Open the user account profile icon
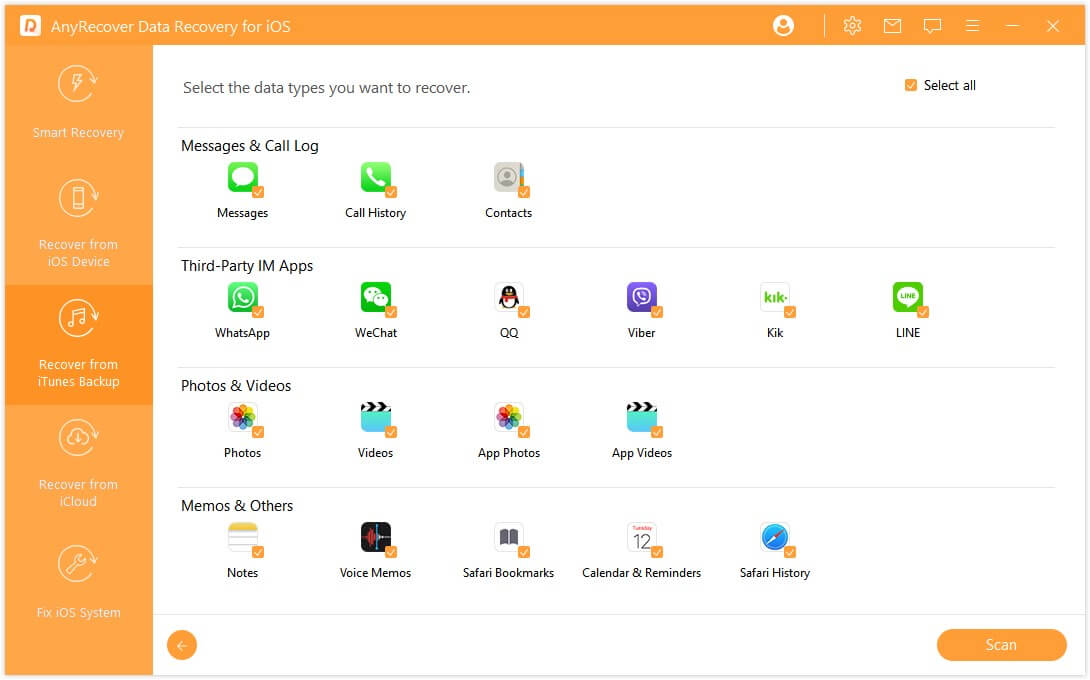 [x=783, y=25]
